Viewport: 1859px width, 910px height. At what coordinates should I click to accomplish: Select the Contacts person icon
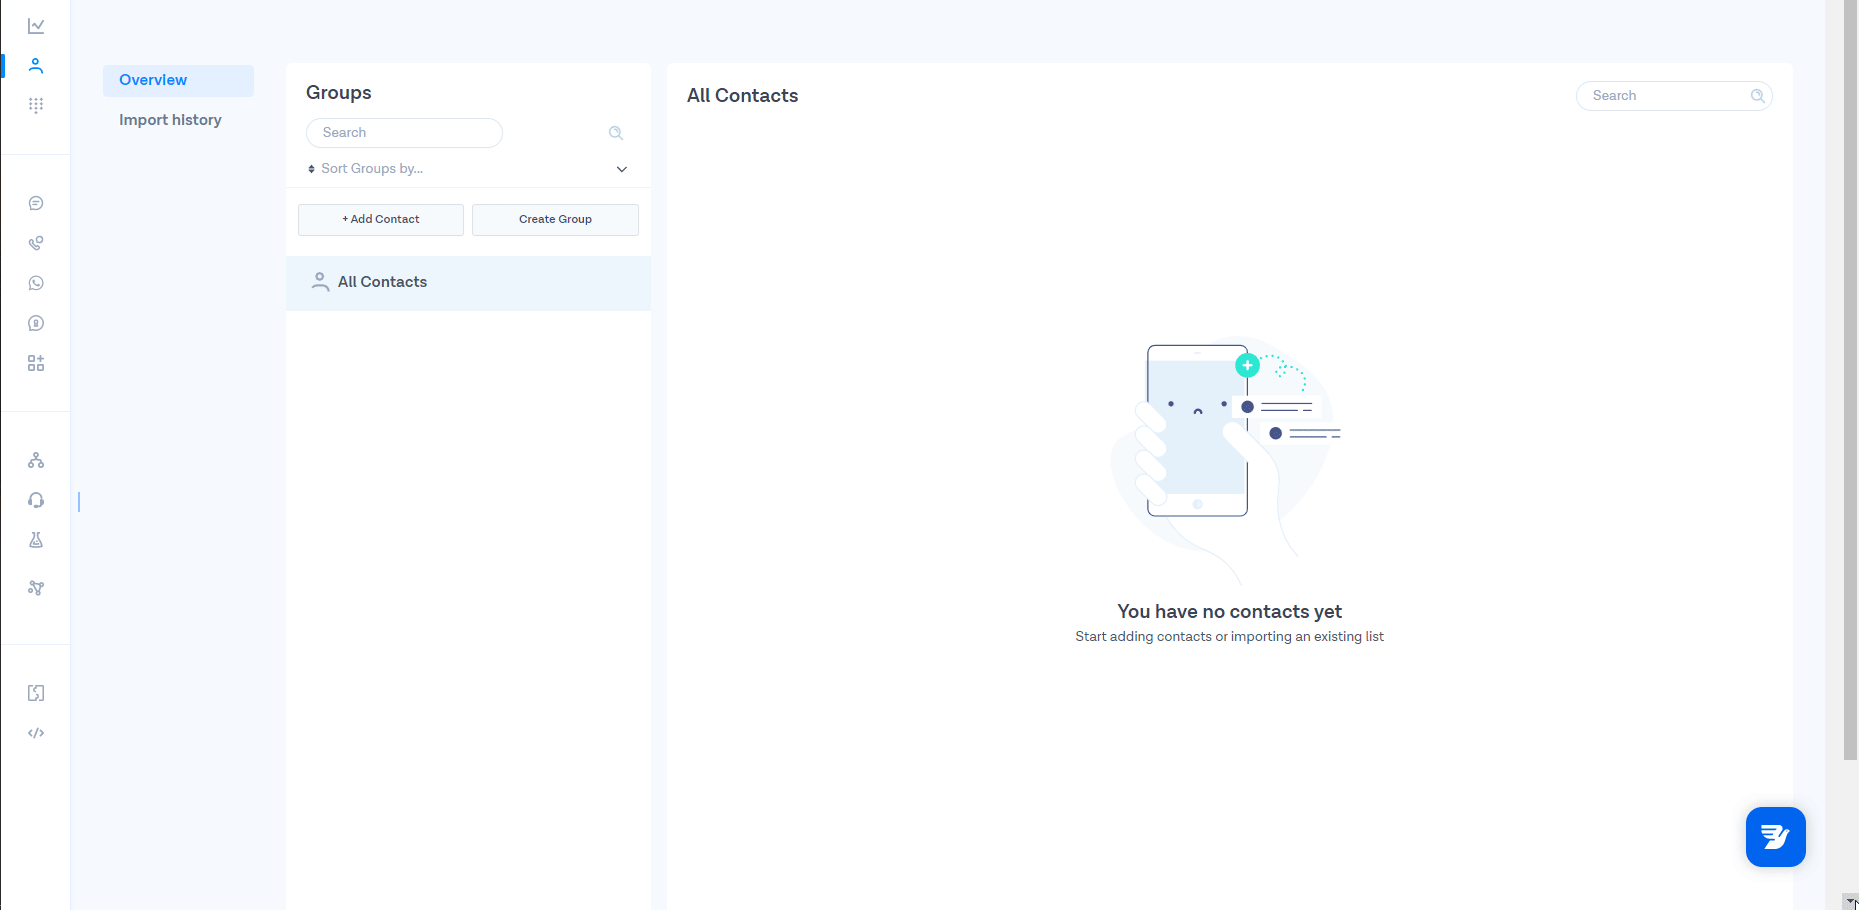coord(36,65)
